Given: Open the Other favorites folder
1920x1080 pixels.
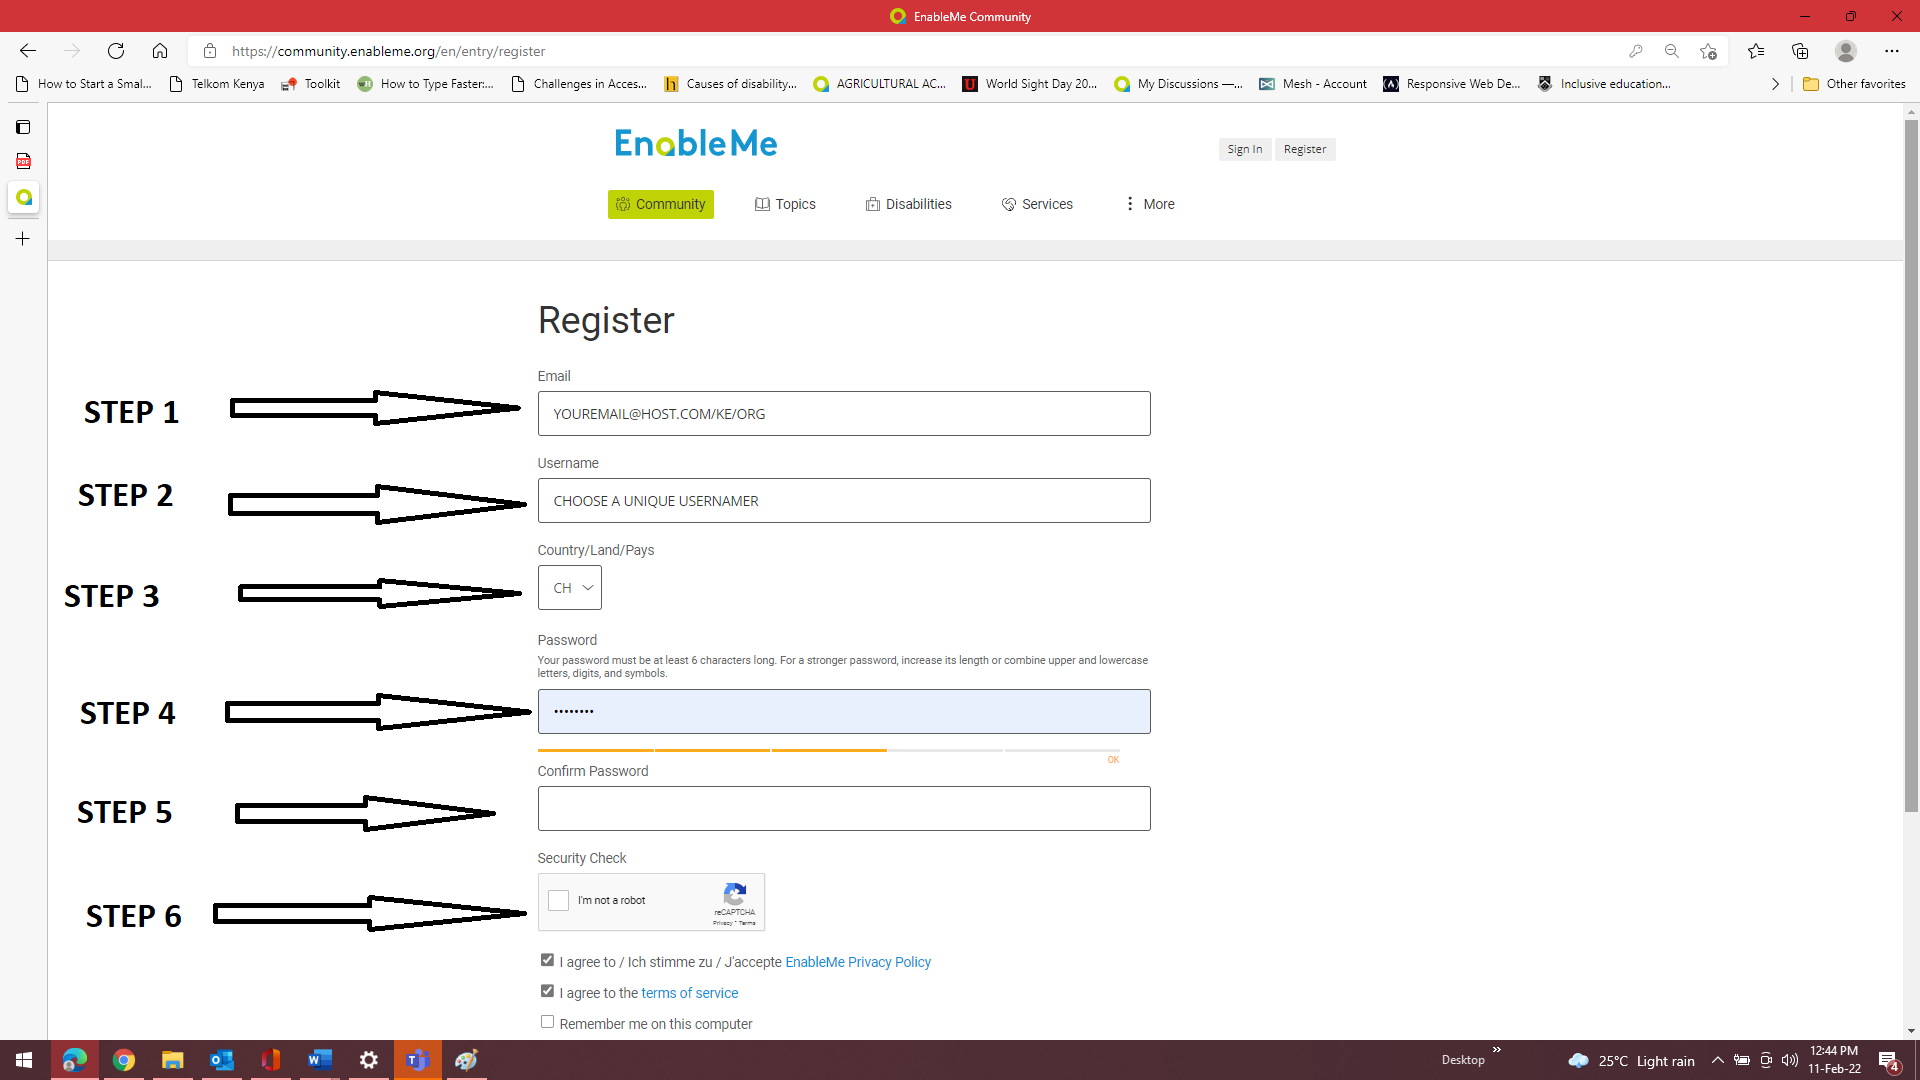Looking at the screenshot, I should pos(1855,84).
